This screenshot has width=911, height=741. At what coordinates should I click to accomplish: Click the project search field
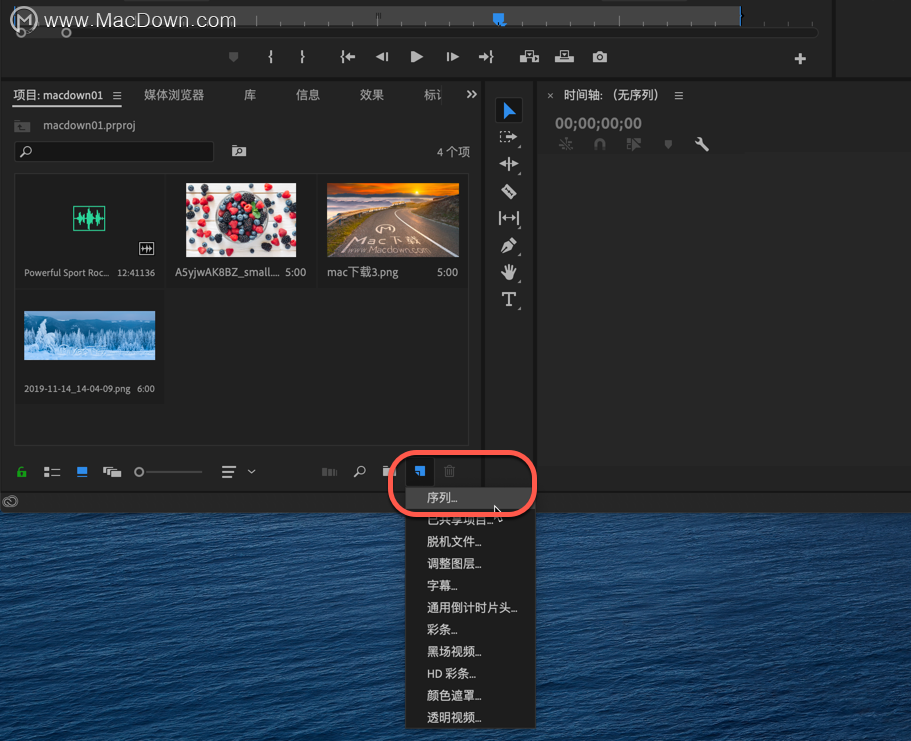pyautogui.click(x=114, y=152)
